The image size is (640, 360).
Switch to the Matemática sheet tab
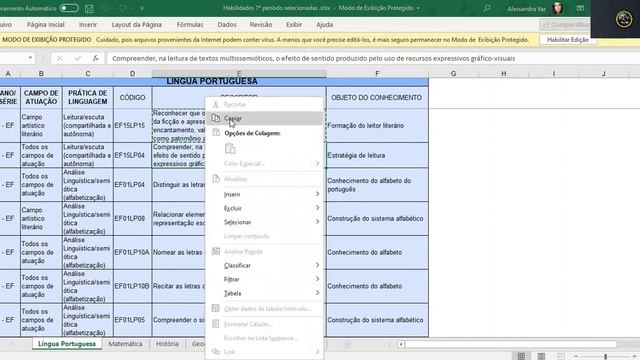pyautogui.click(x=125, y=344)
